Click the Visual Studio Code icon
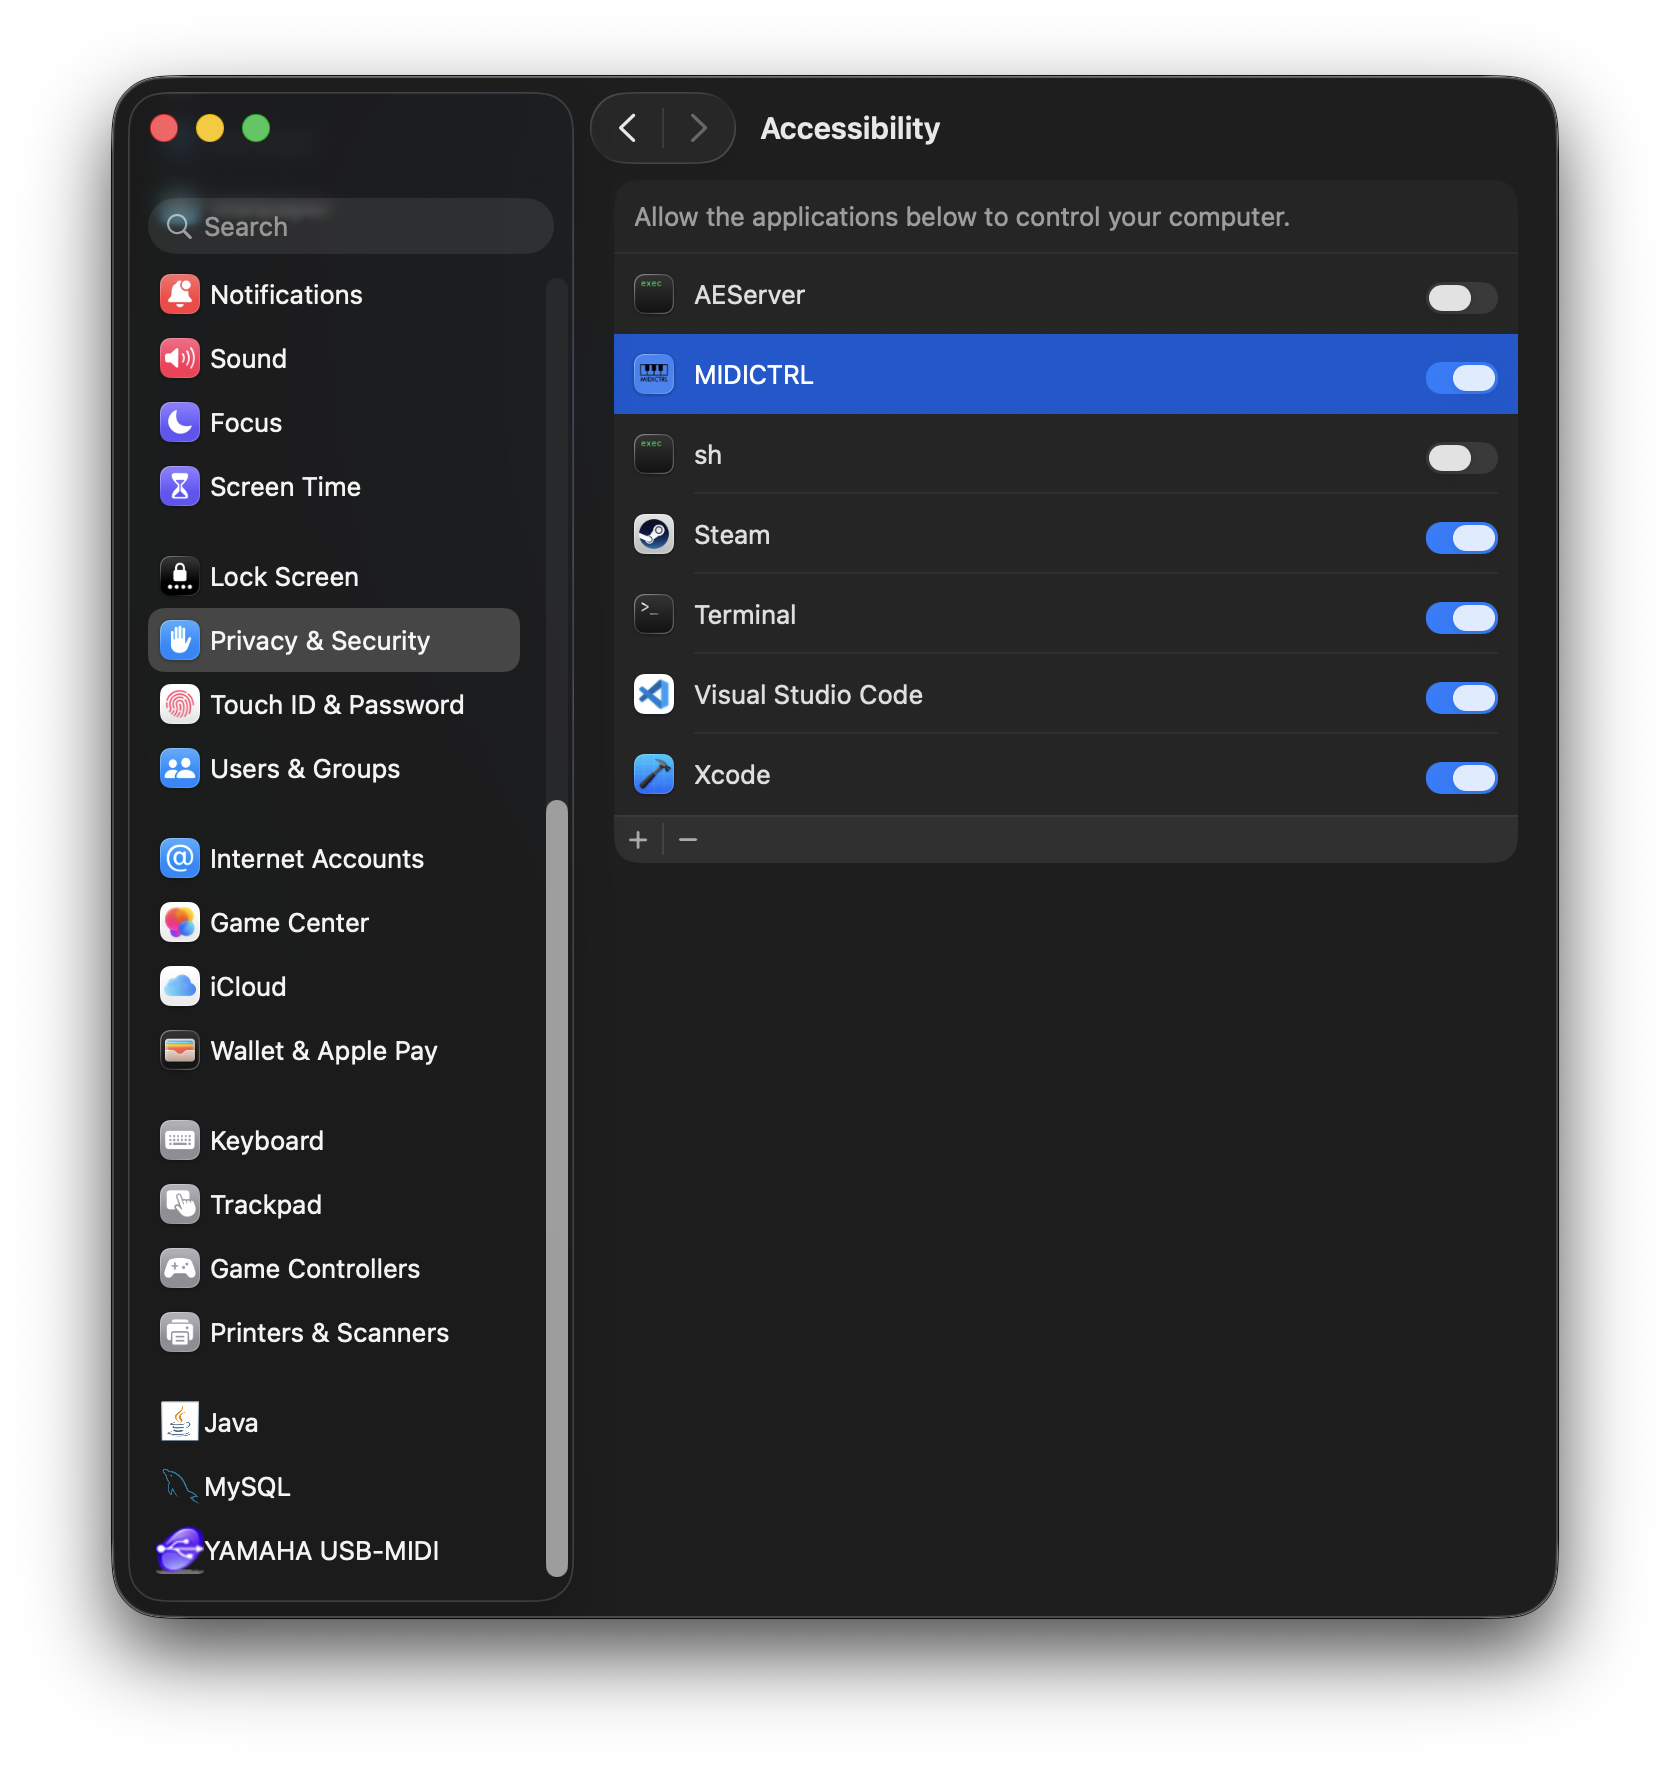This screenshot has height=1766, width=1670. tap(653, 694)
